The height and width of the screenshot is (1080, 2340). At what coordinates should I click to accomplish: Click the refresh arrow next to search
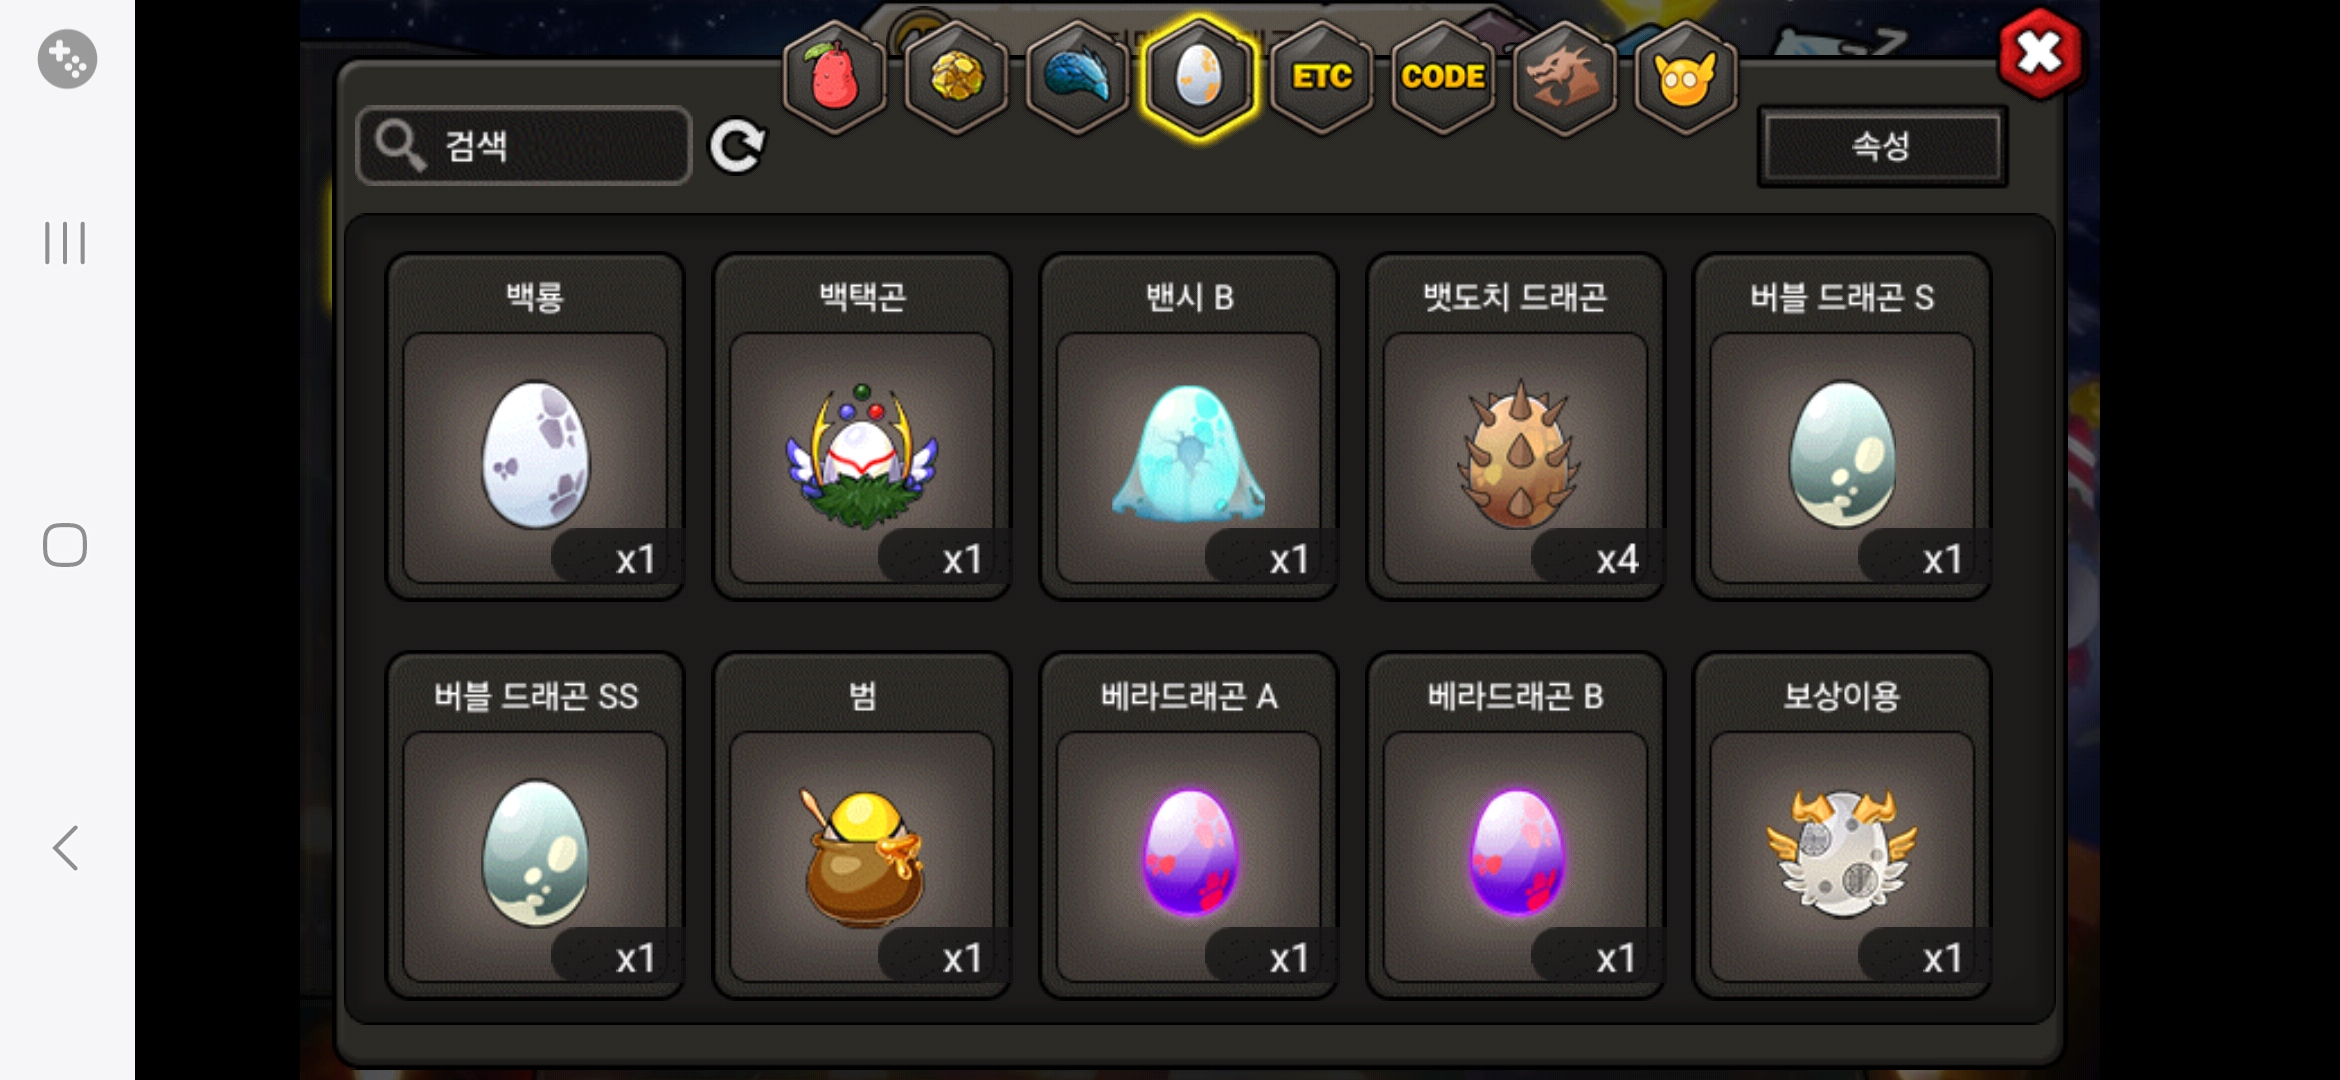click(737, 146)
